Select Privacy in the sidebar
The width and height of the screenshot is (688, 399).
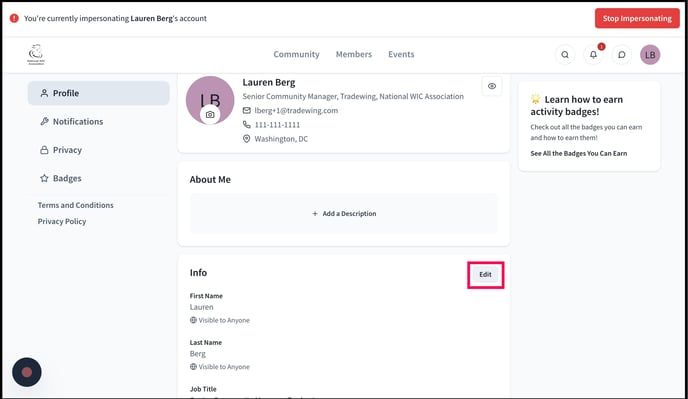point(99,150)
